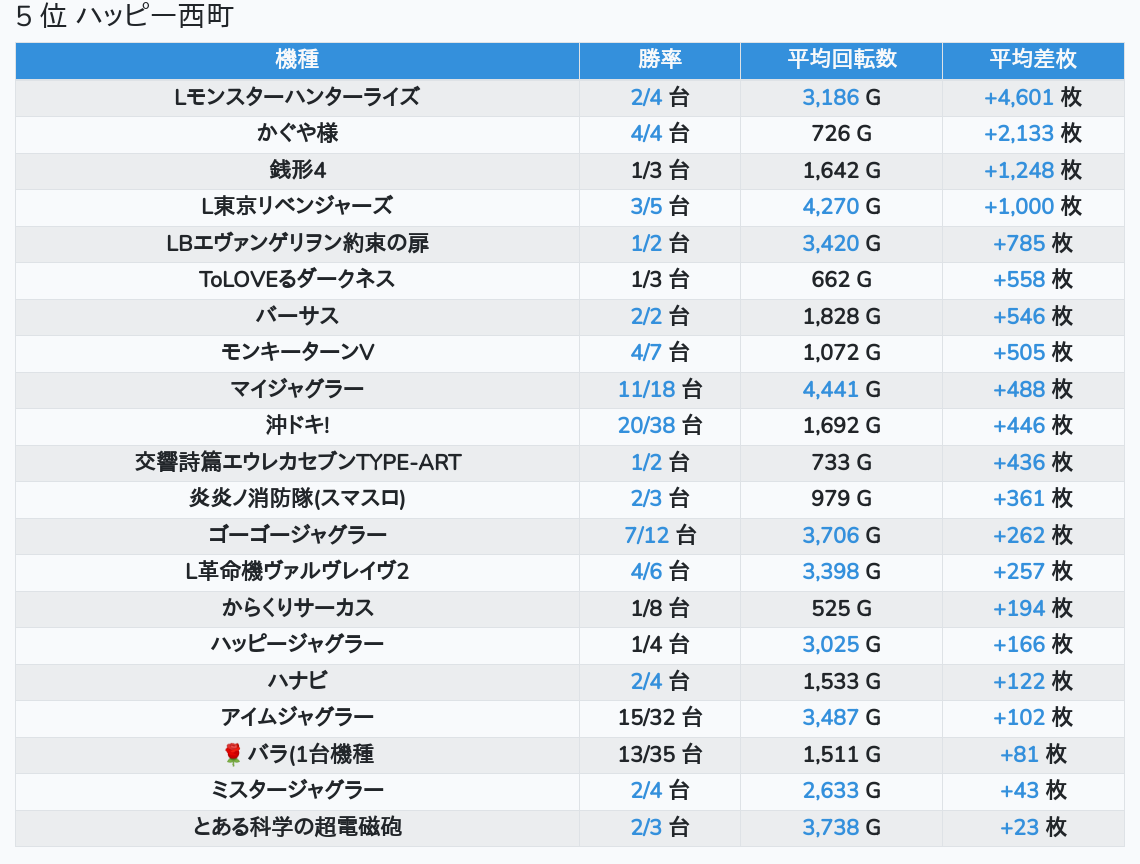The width and height of the screenshot is (1140, 864).
Task: Click 20/38 win rate for 沖ドキ!
Action: click(x=647, y=425)
